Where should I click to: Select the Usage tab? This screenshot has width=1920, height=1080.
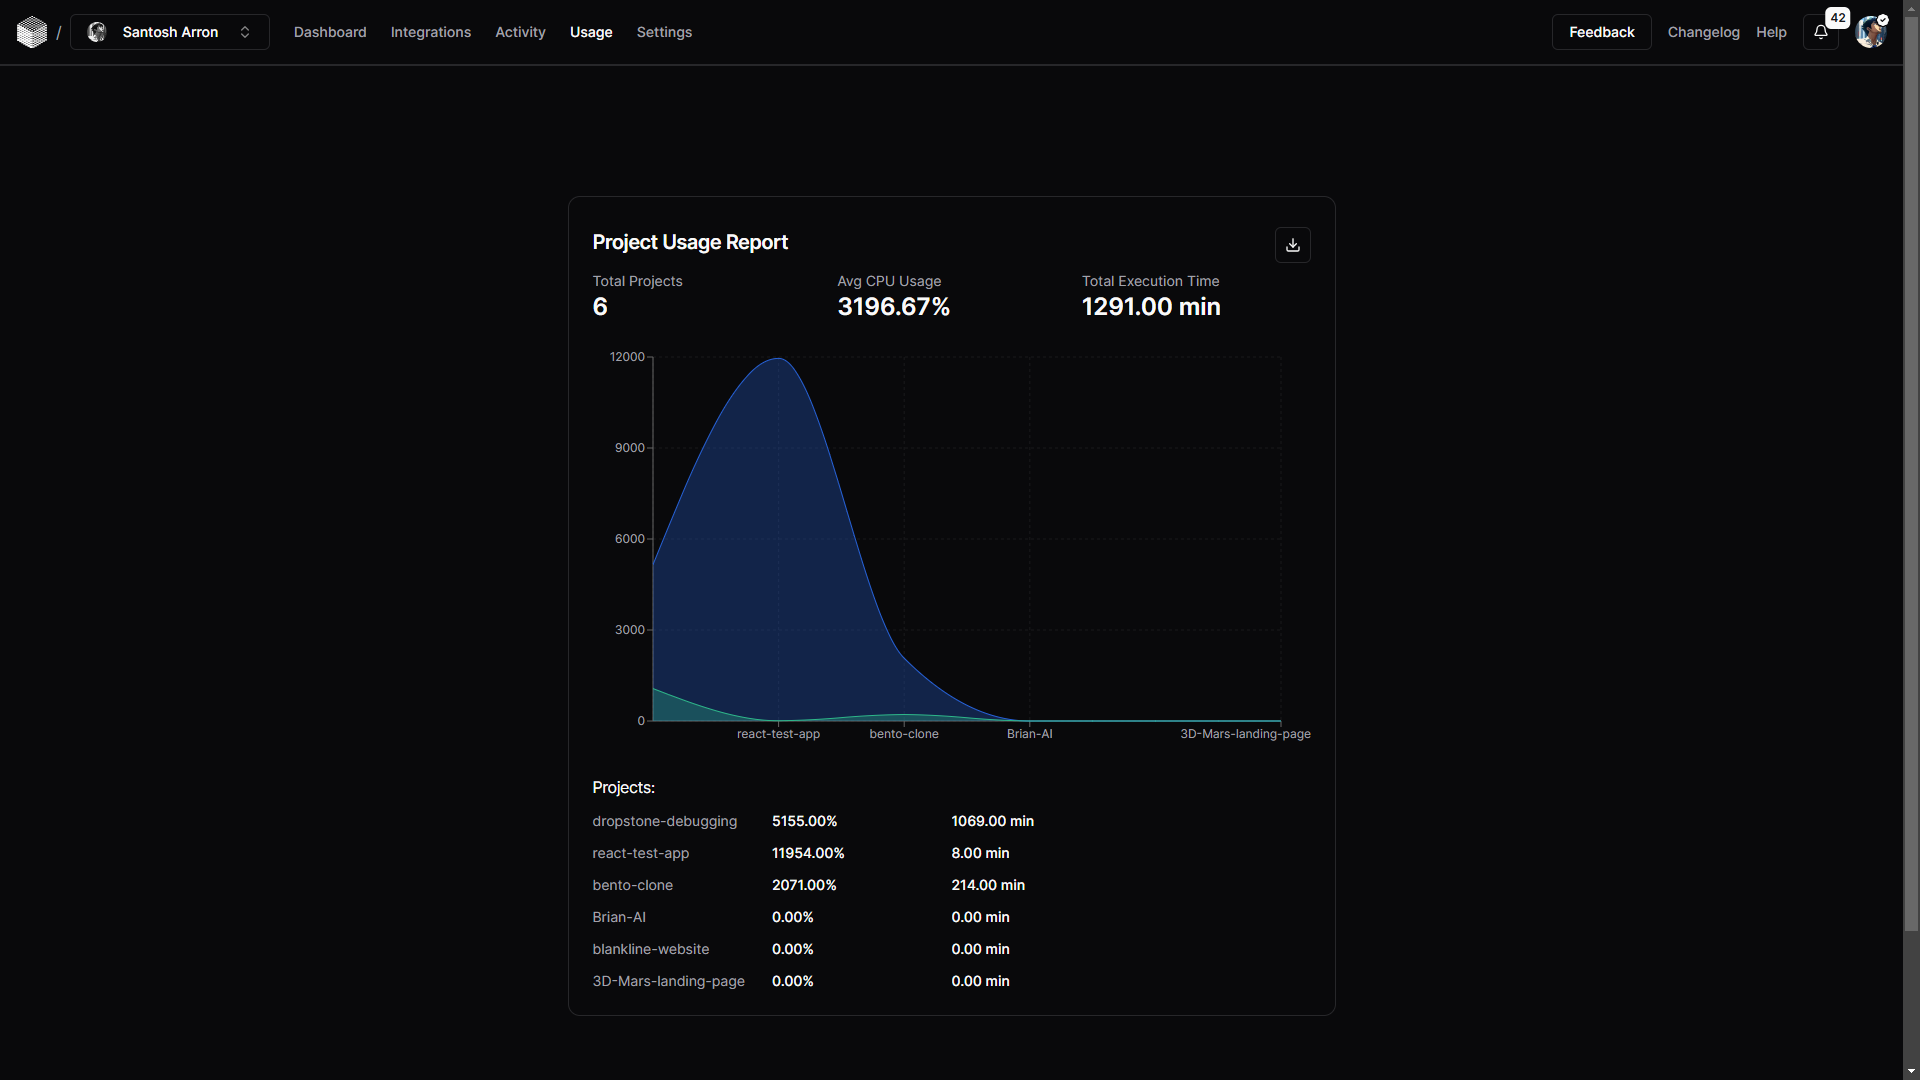click(591, 32)
